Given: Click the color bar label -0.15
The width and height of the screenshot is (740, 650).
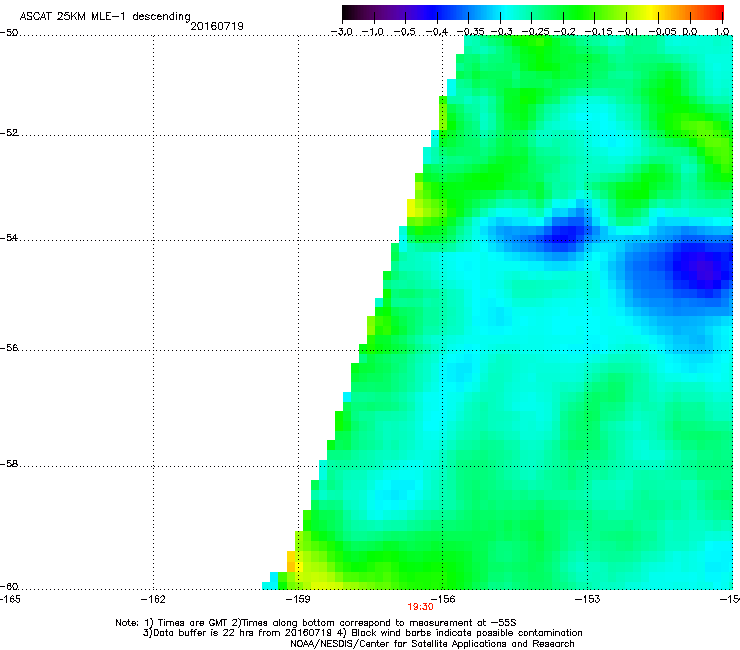Looking at the screenshot, I should (598, 32).
